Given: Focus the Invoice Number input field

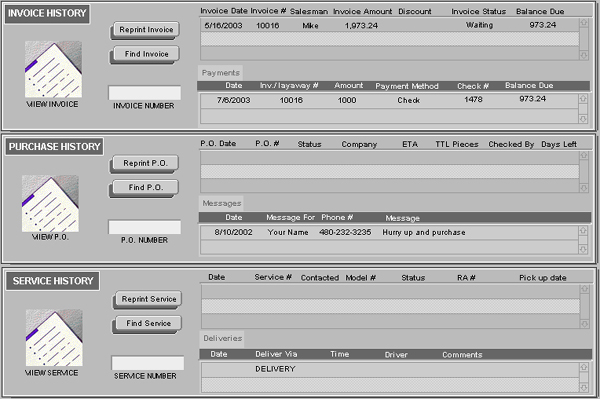Looking at the screenshot, I should point(145,93).
